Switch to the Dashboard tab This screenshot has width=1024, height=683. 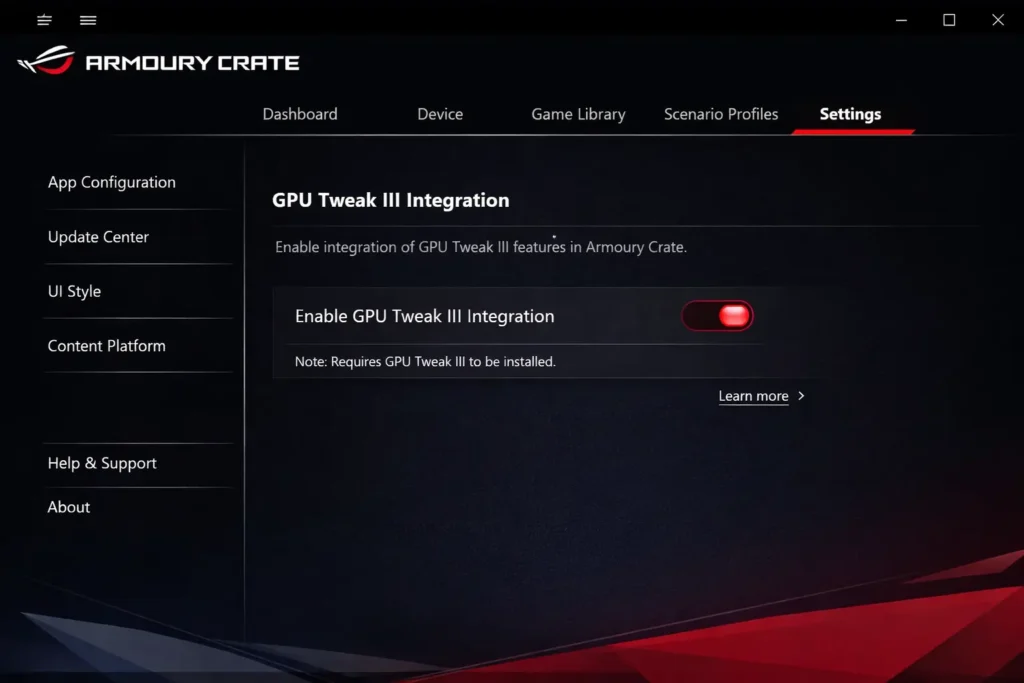coord(299,114)
